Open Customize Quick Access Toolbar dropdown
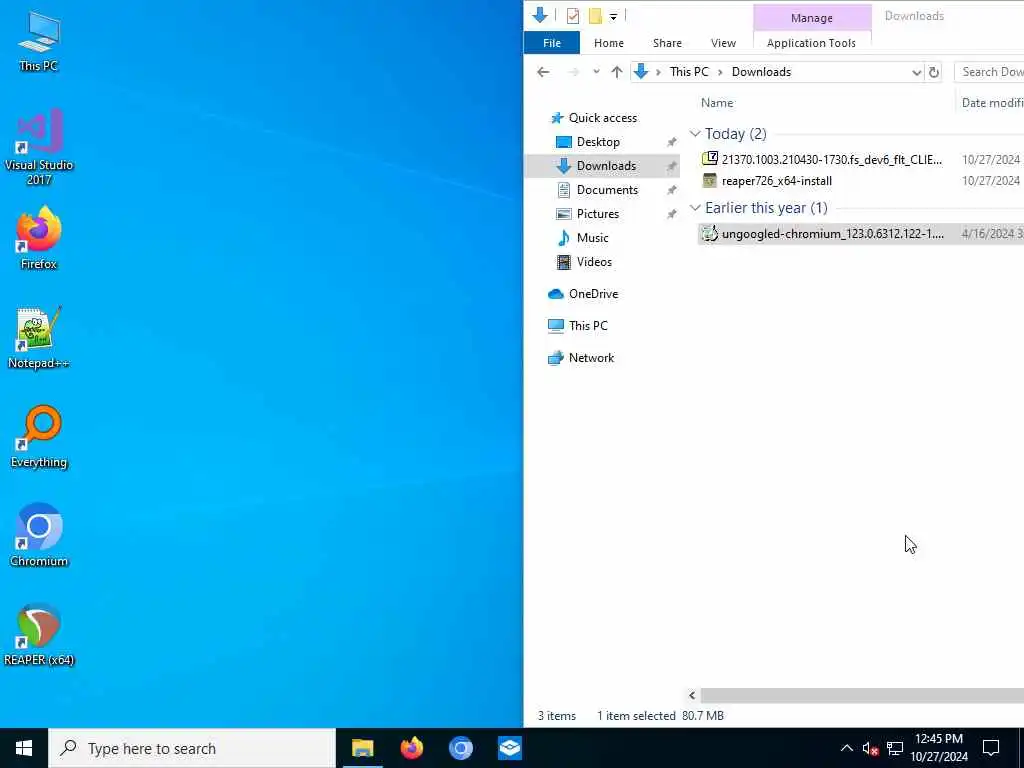This screenshot has height=768, width=1024. [613, 17]
